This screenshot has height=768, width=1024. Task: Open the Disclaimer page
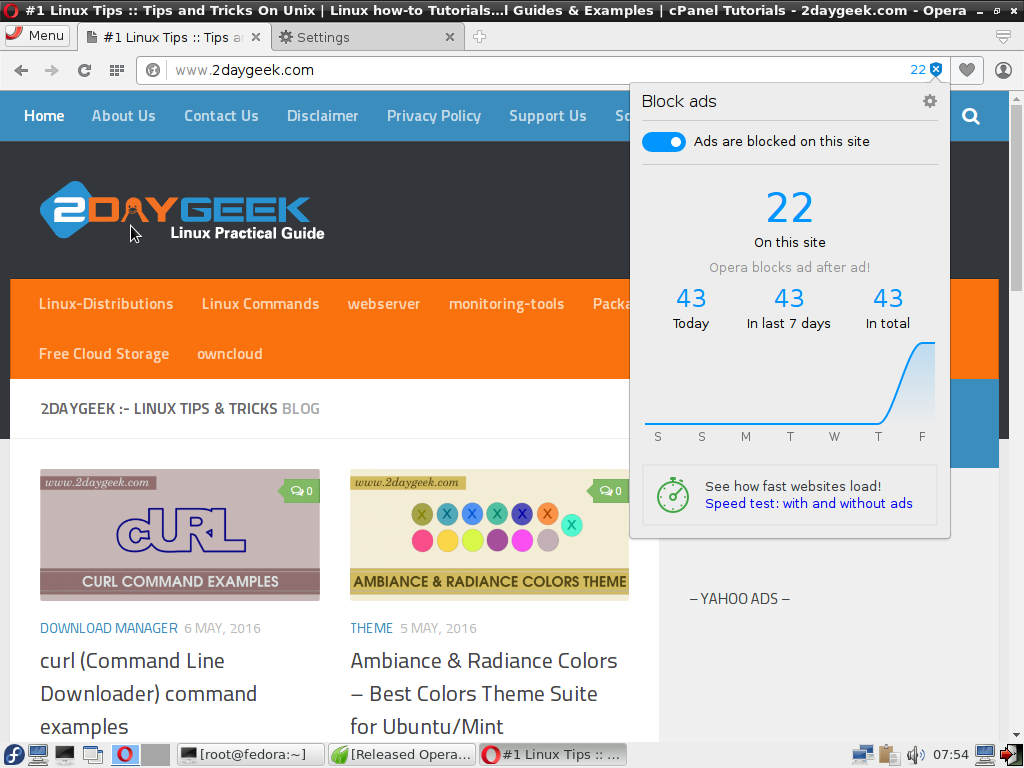pyautogui.click(x=323, y=116)
